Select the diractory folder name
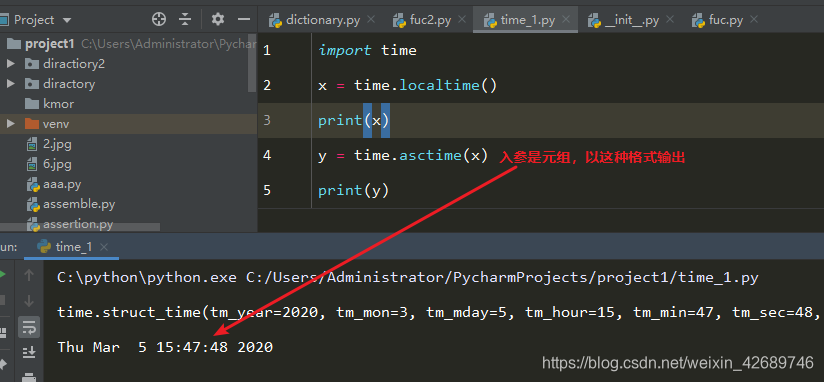 pos(69,84)
